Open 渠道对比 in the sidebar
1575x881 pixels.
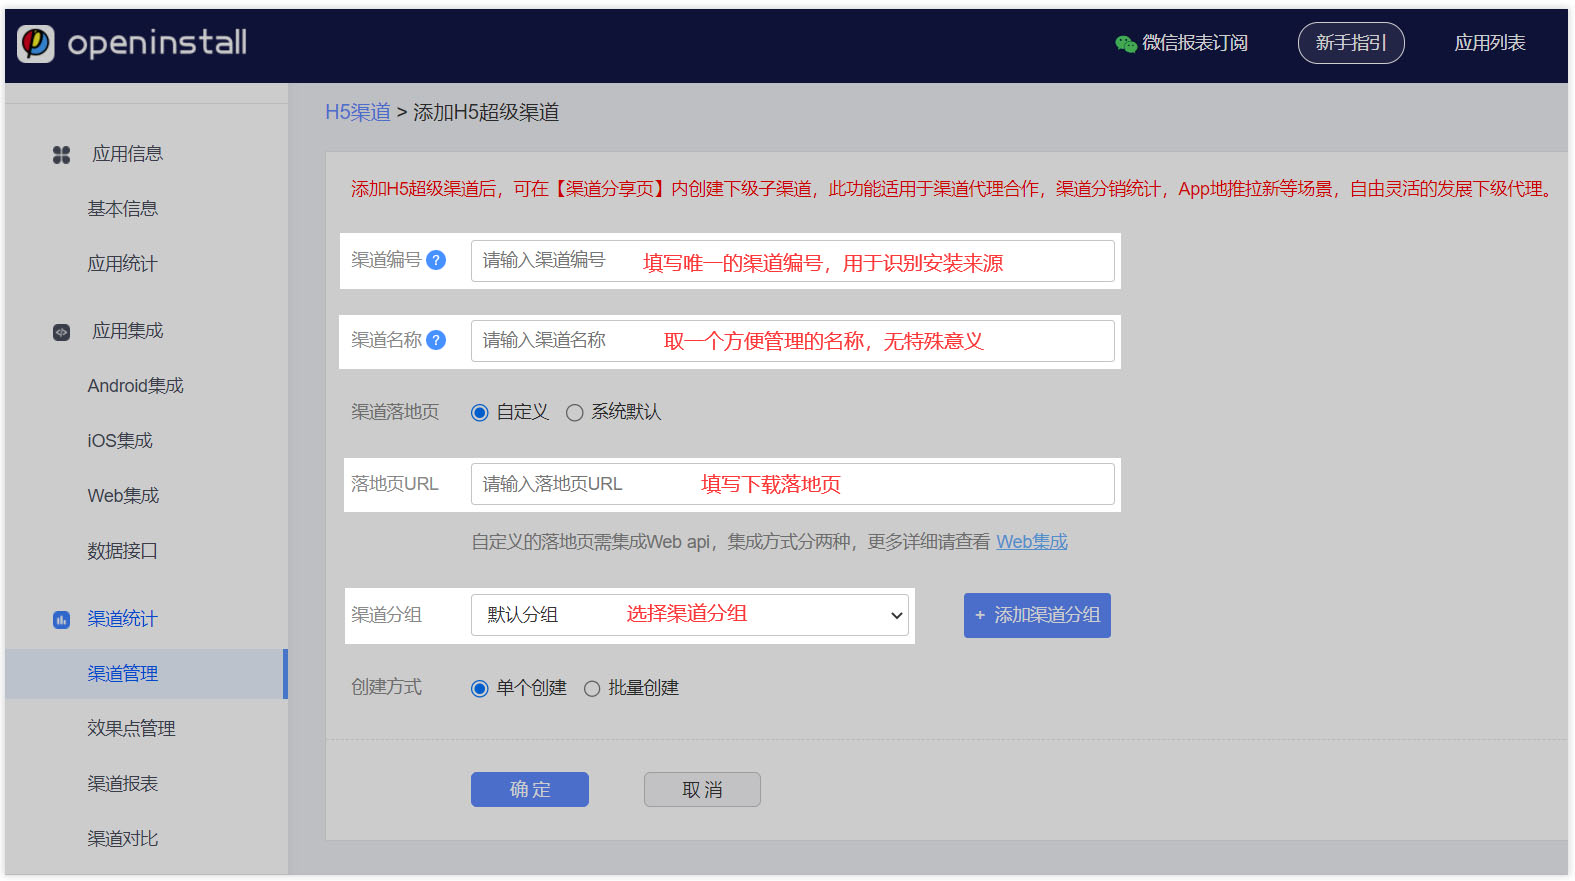tap(122, 839)
